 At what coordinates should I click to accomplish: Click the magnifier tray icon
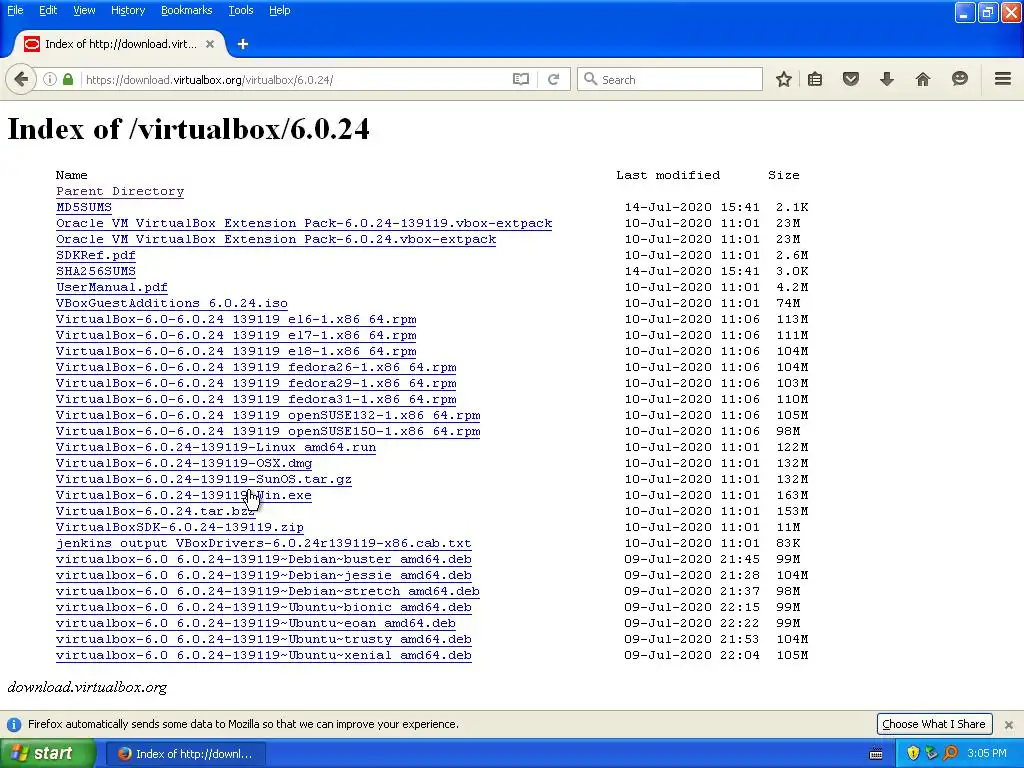(950, 753)
